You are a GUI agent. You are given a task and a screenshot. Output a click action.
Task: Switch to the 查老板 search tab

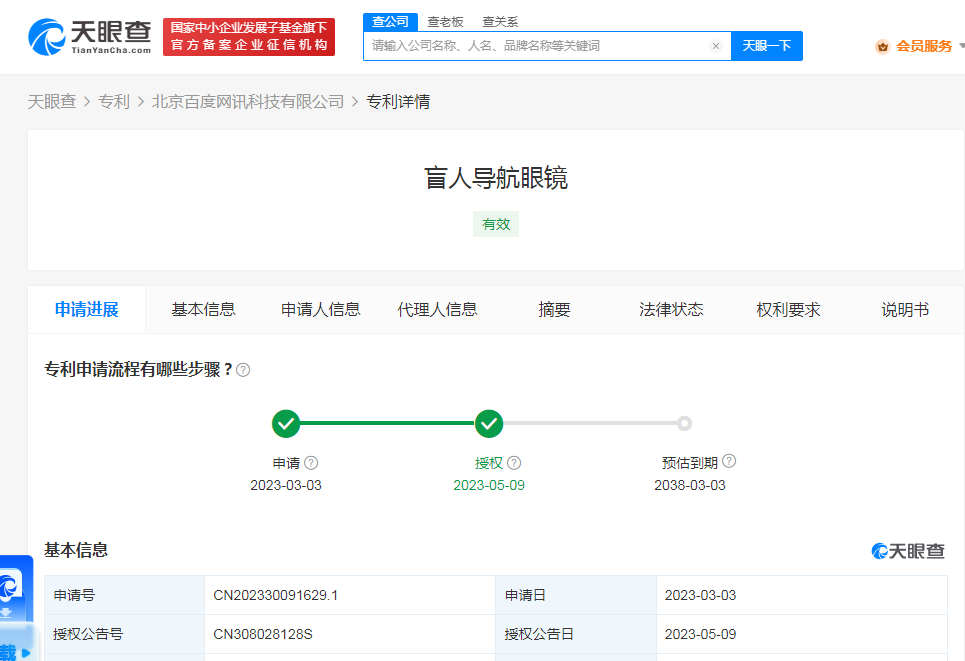coord(444,22)
